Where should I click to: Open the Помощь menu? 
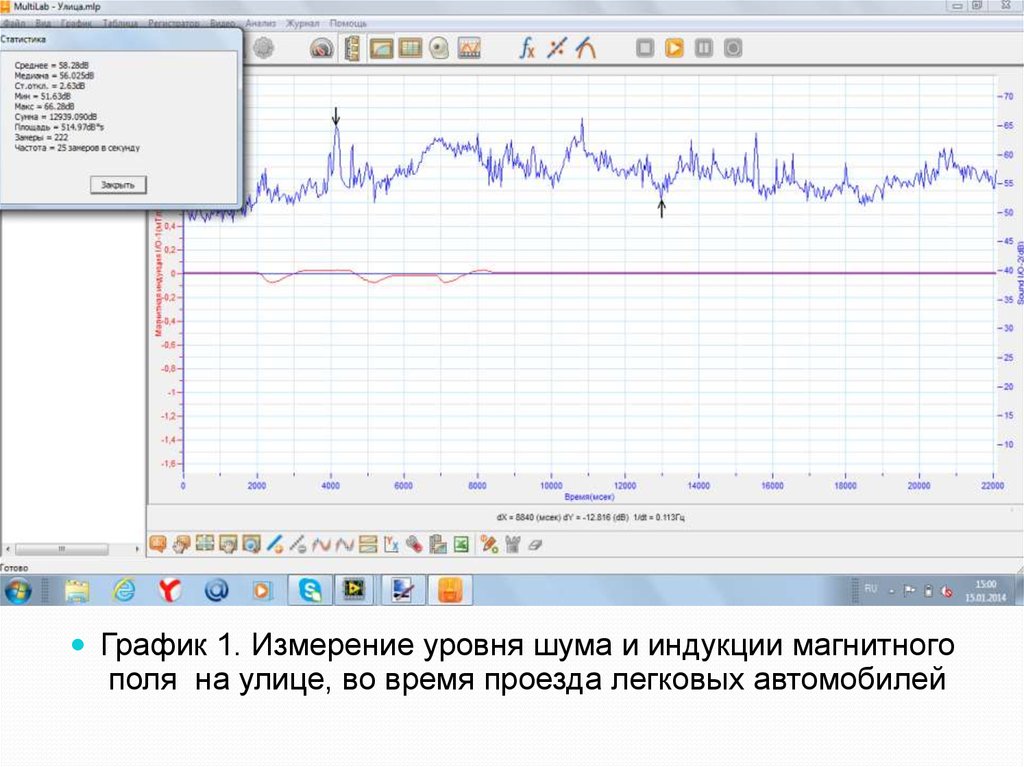coord(348,22)
